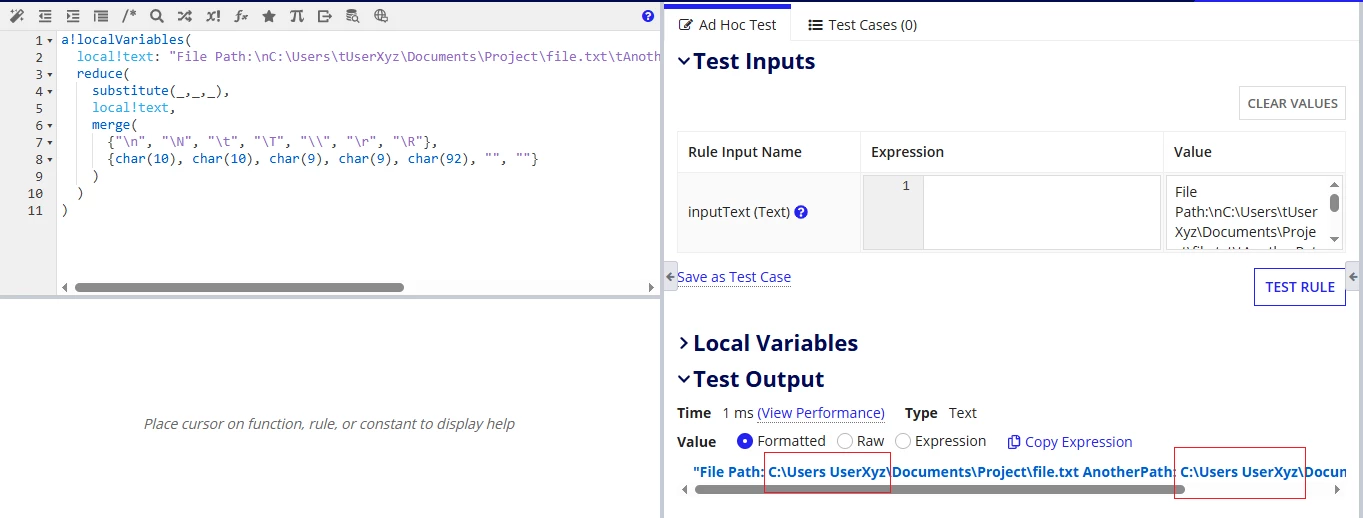This screenshot has height=518, width=1363.
Task: Click the globe toolbar icon
Action: pyautogui.click(x=381, y=16)
